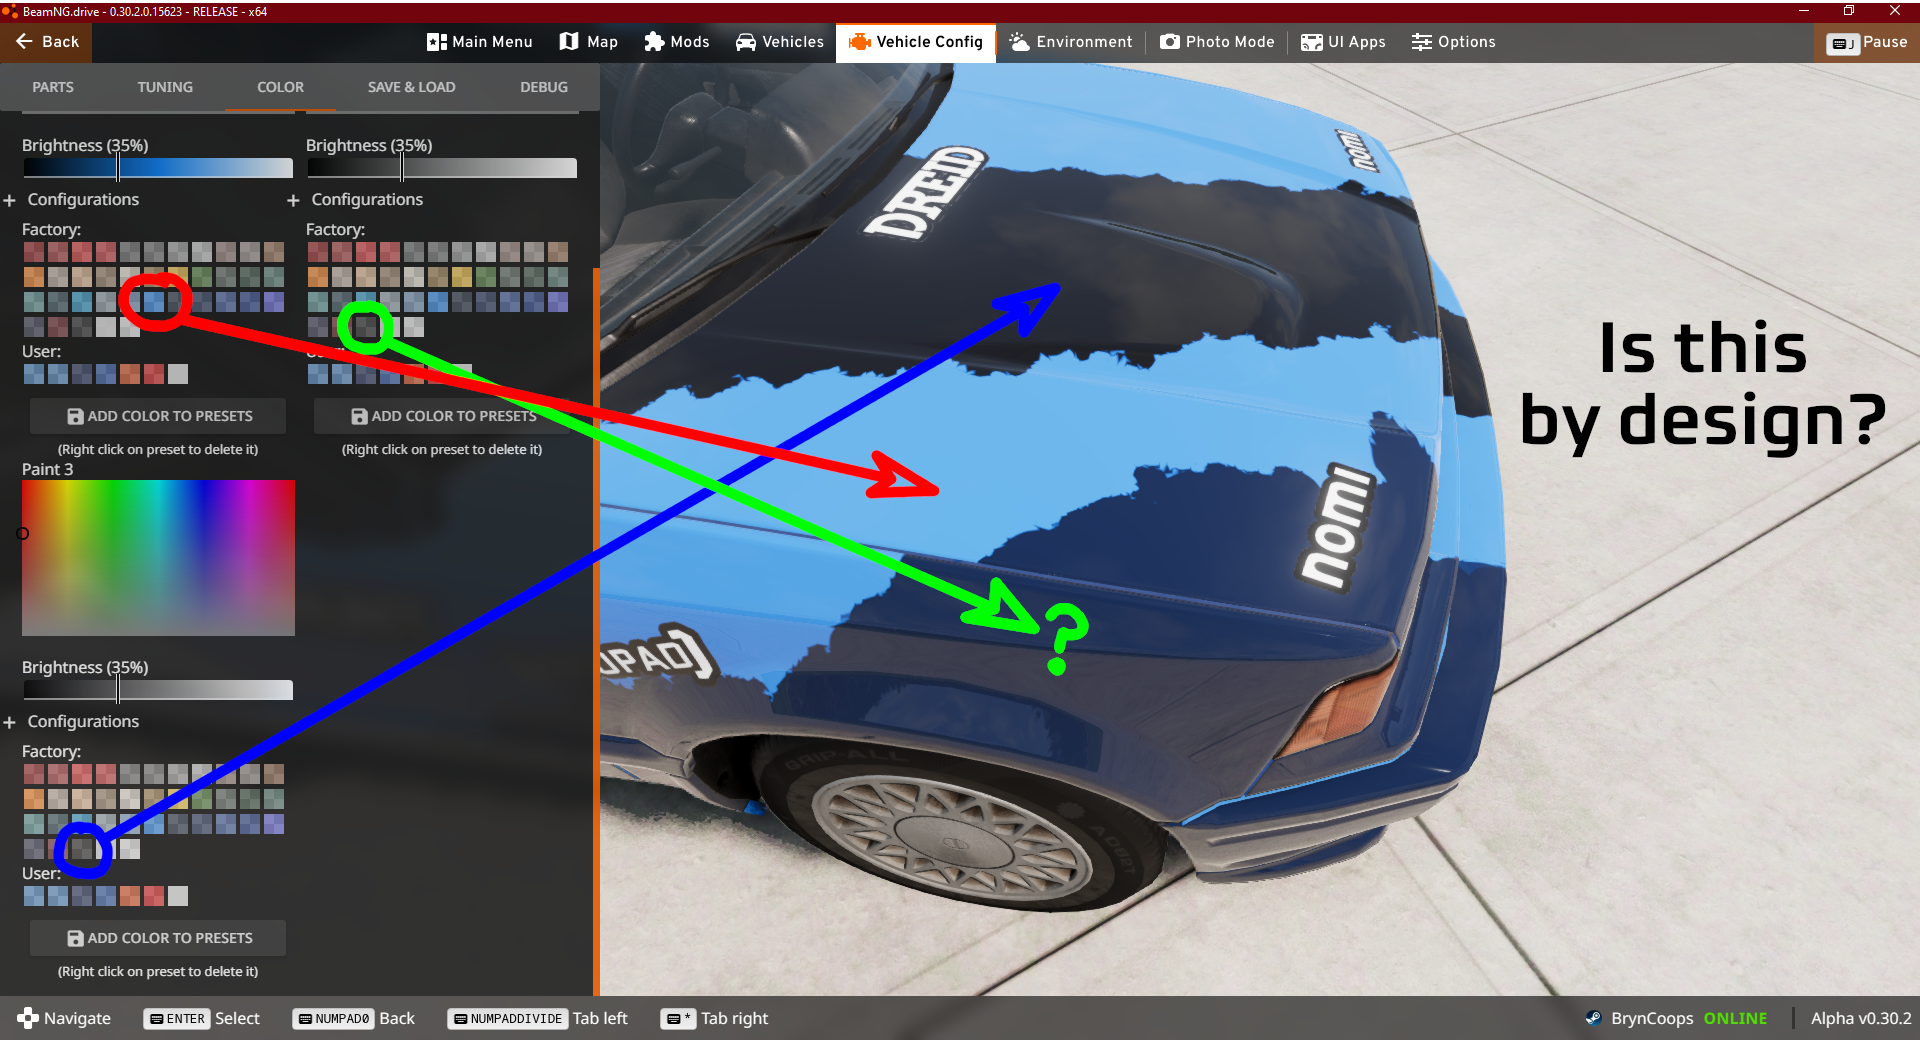This screenshot has width=1920, height=1040.
Task: Expand Configurations in the second paint column
Action: [355, 200]
